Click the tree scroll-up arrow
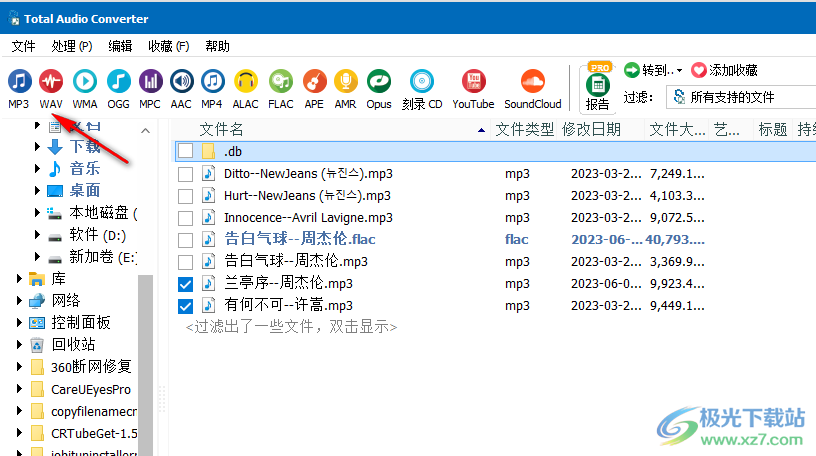816x456 pixels. pos(146,131)
